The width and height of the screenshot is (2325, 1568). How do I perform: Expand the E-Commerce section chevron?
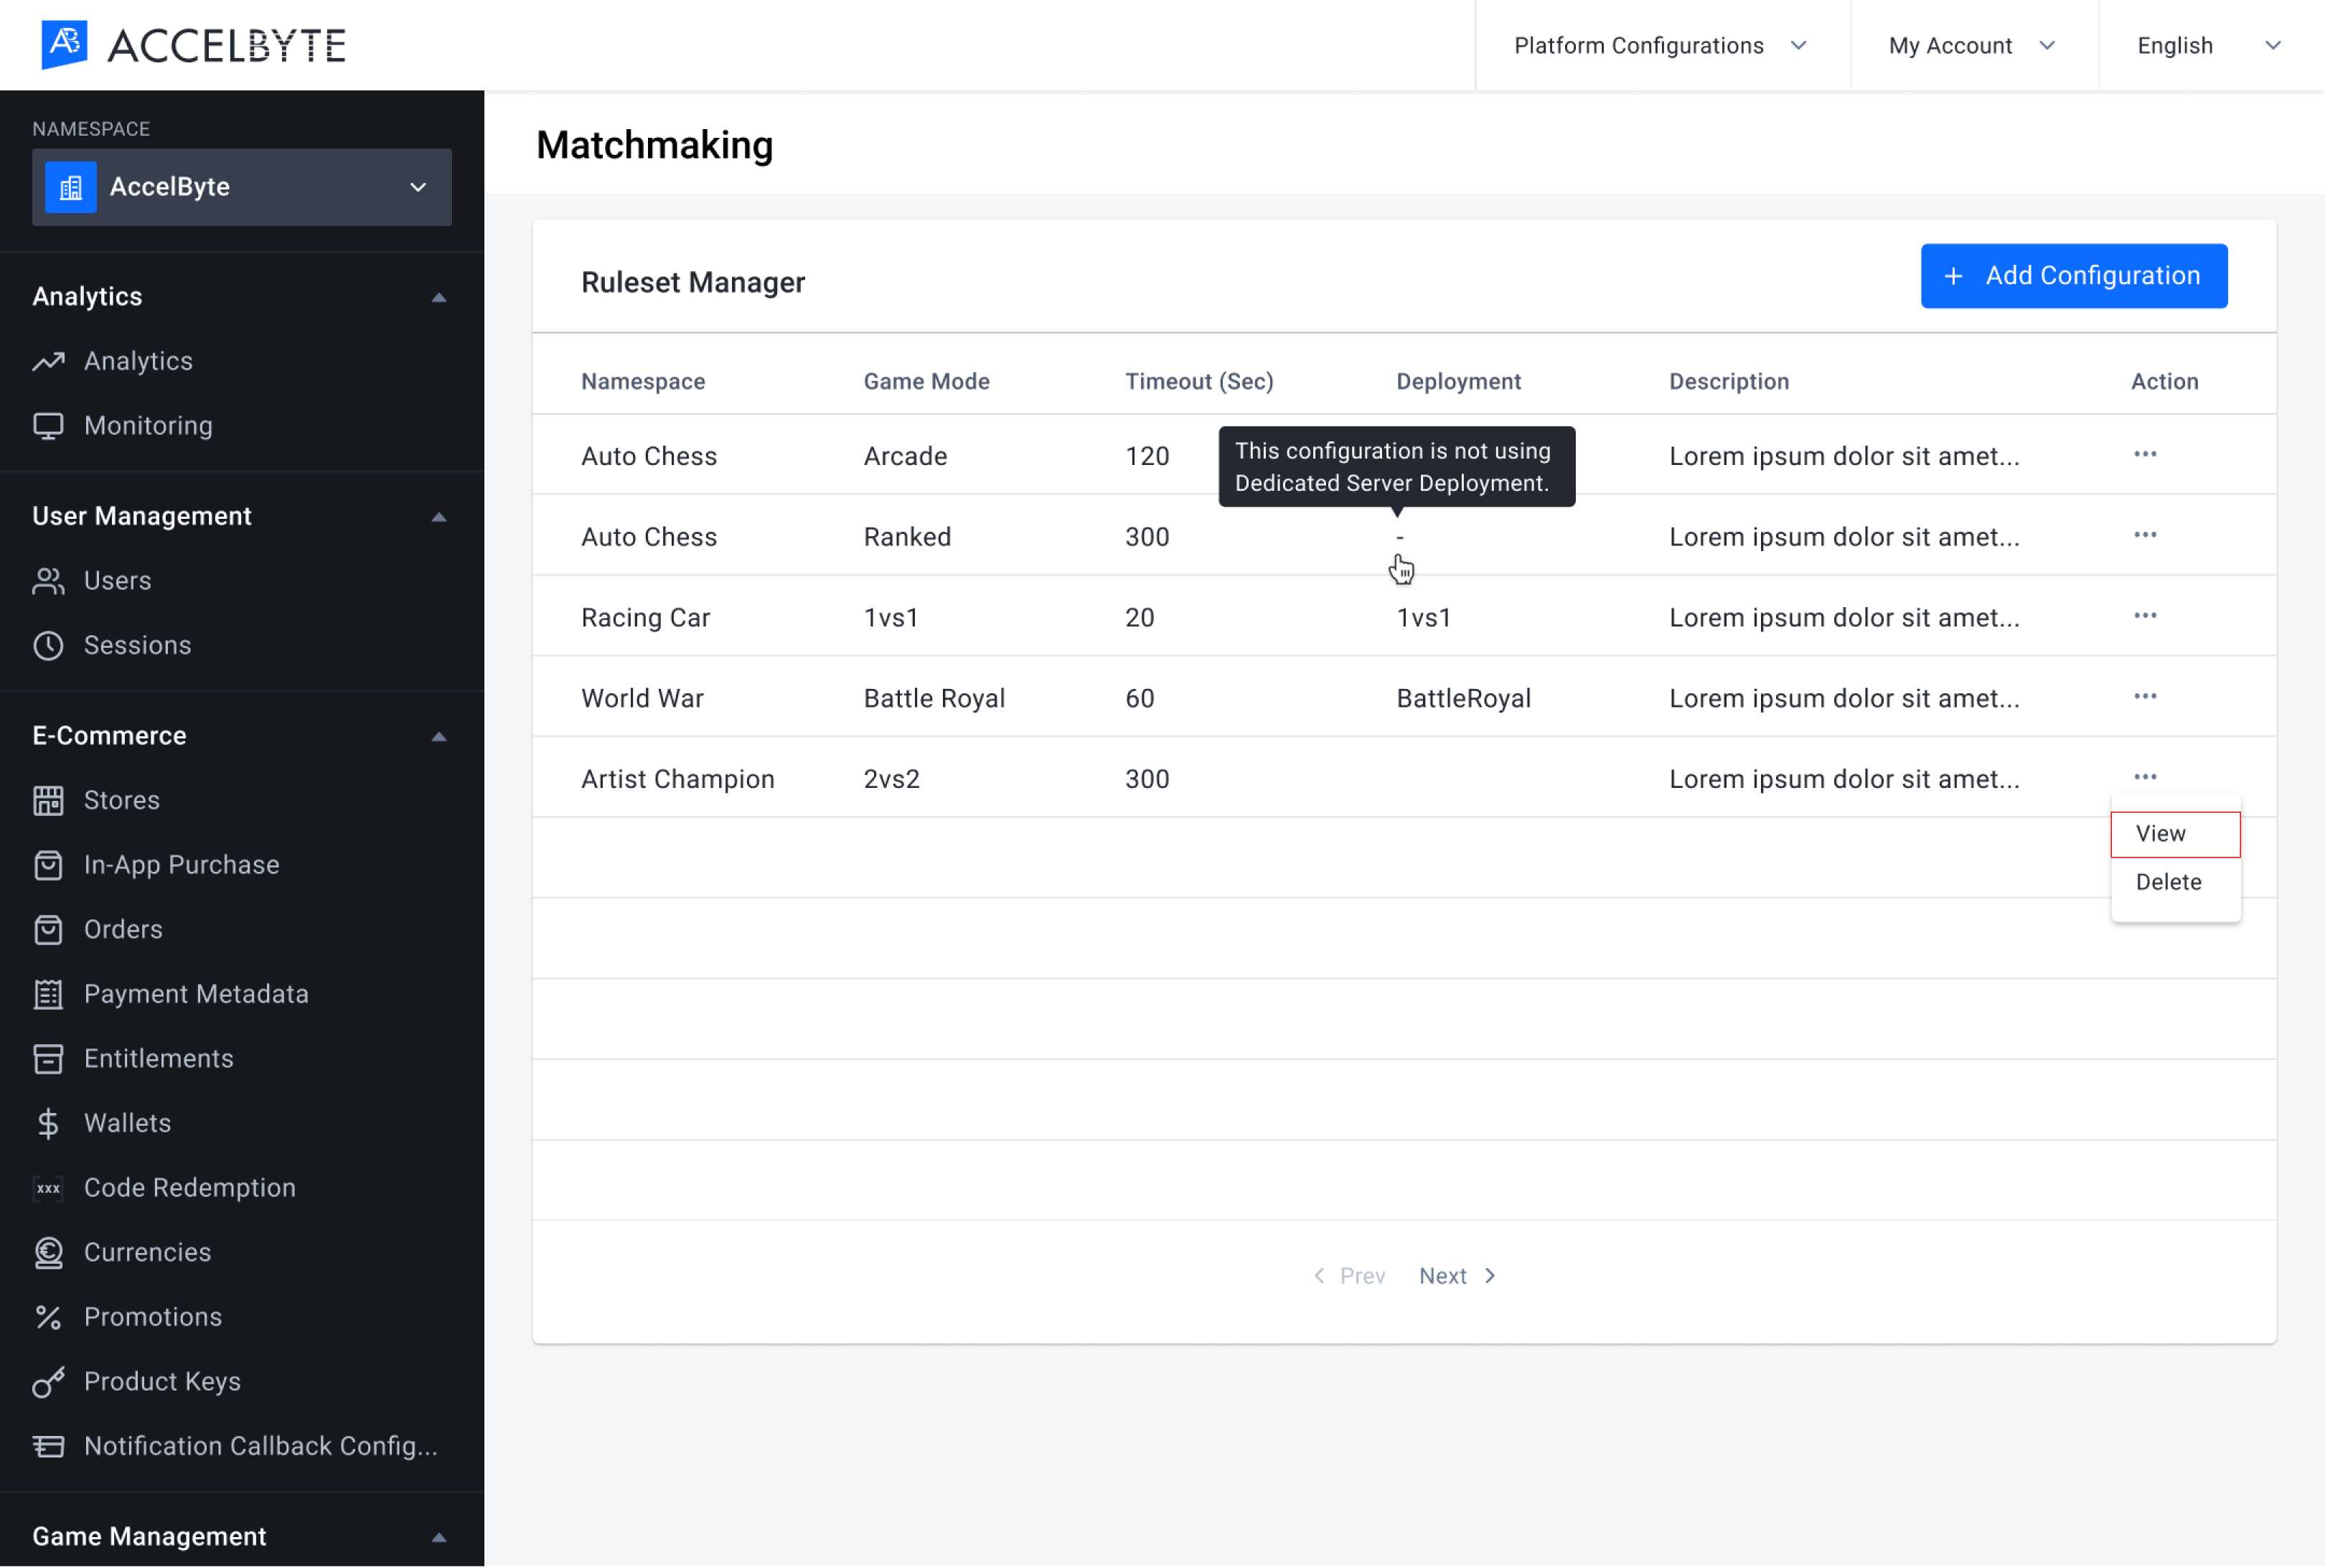point(439,735)
